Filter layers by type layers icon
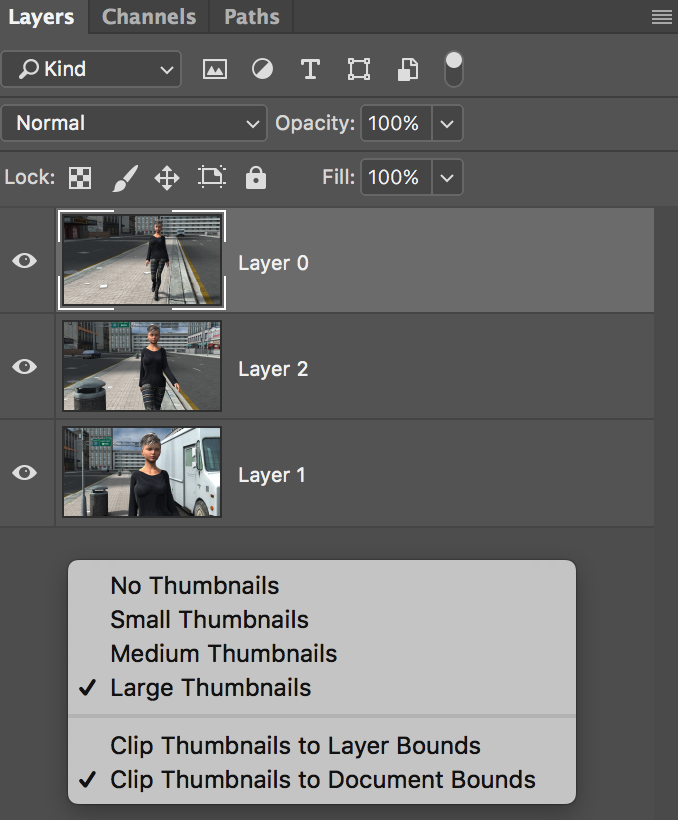Viewport: 678px width, 820px height. tap(310, 69)
